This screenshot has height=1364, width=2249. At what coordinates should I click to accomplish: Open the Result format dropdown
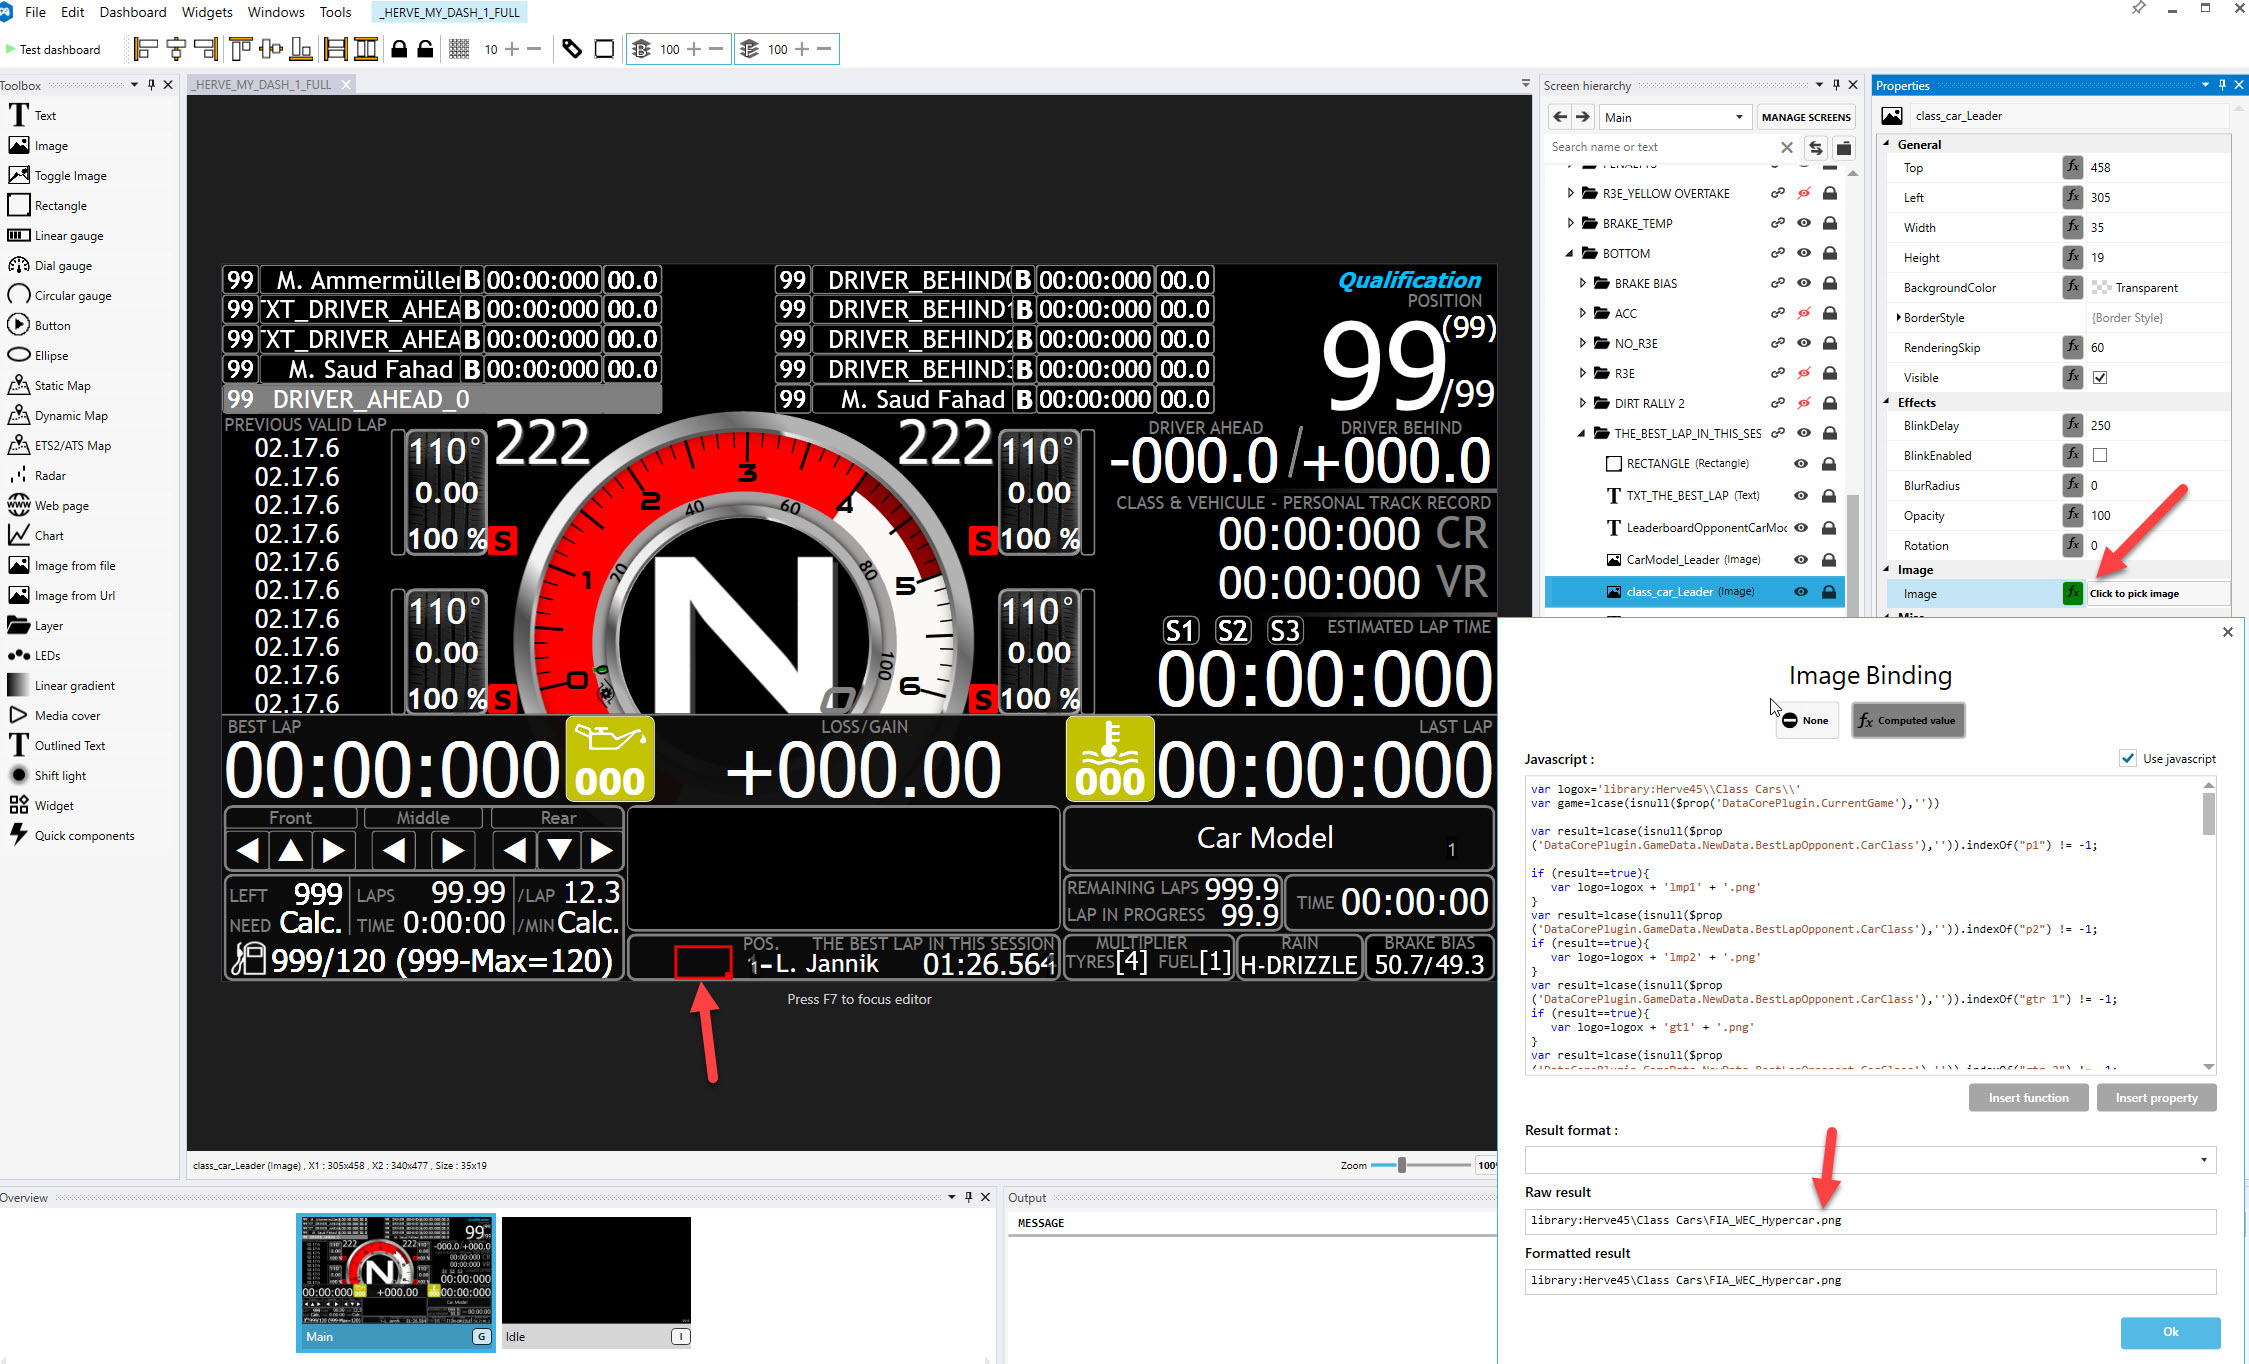click(2204, 1160)
